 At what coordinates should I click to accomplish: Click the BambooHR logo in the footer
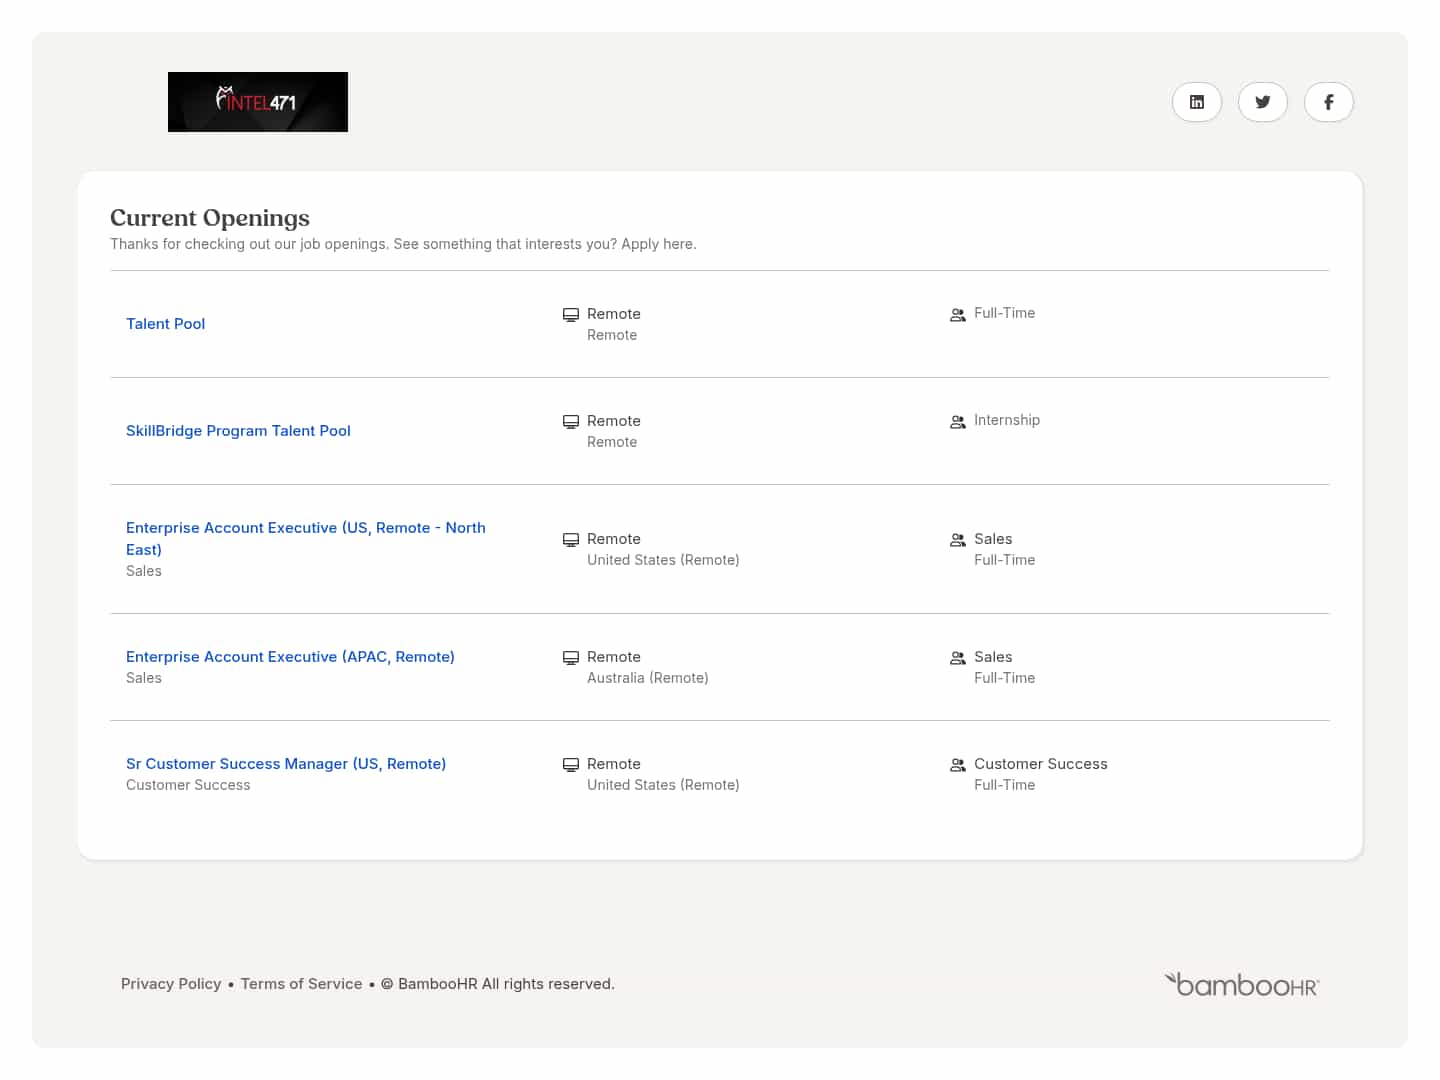1241,983
